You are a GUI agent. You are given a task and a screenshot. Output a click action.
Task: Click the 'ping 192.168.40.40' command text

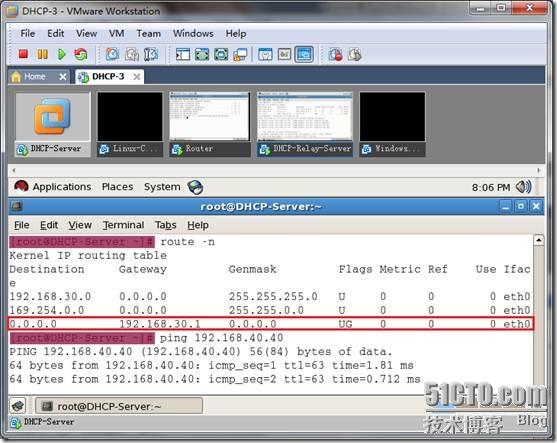tap(222, 338)
